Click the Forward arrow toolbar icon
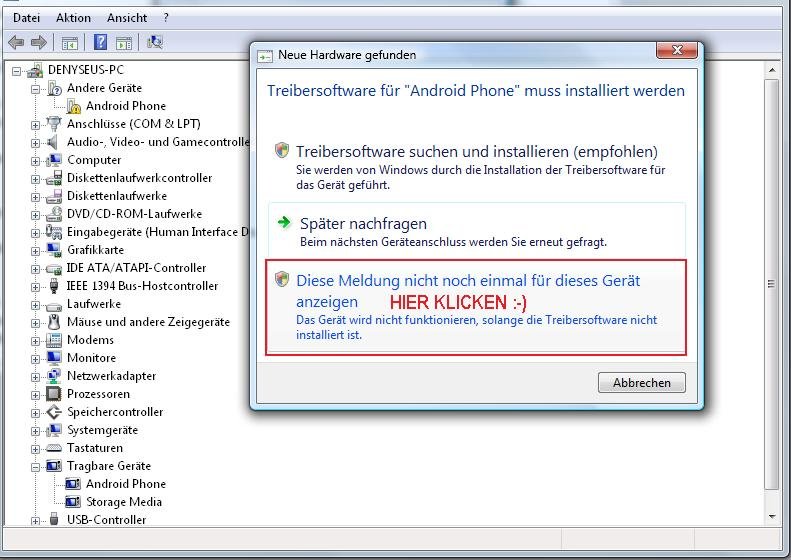 click(x=39, y=42)
